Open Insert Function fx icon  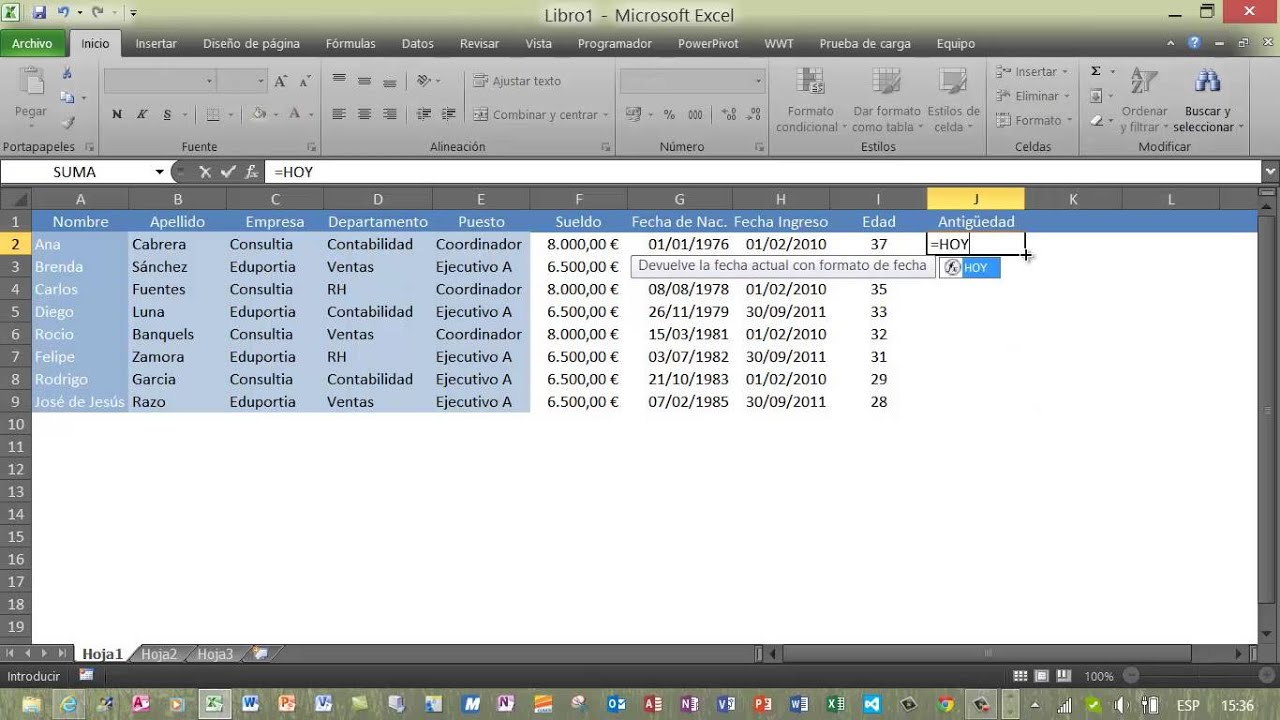[x=251, y=172]
